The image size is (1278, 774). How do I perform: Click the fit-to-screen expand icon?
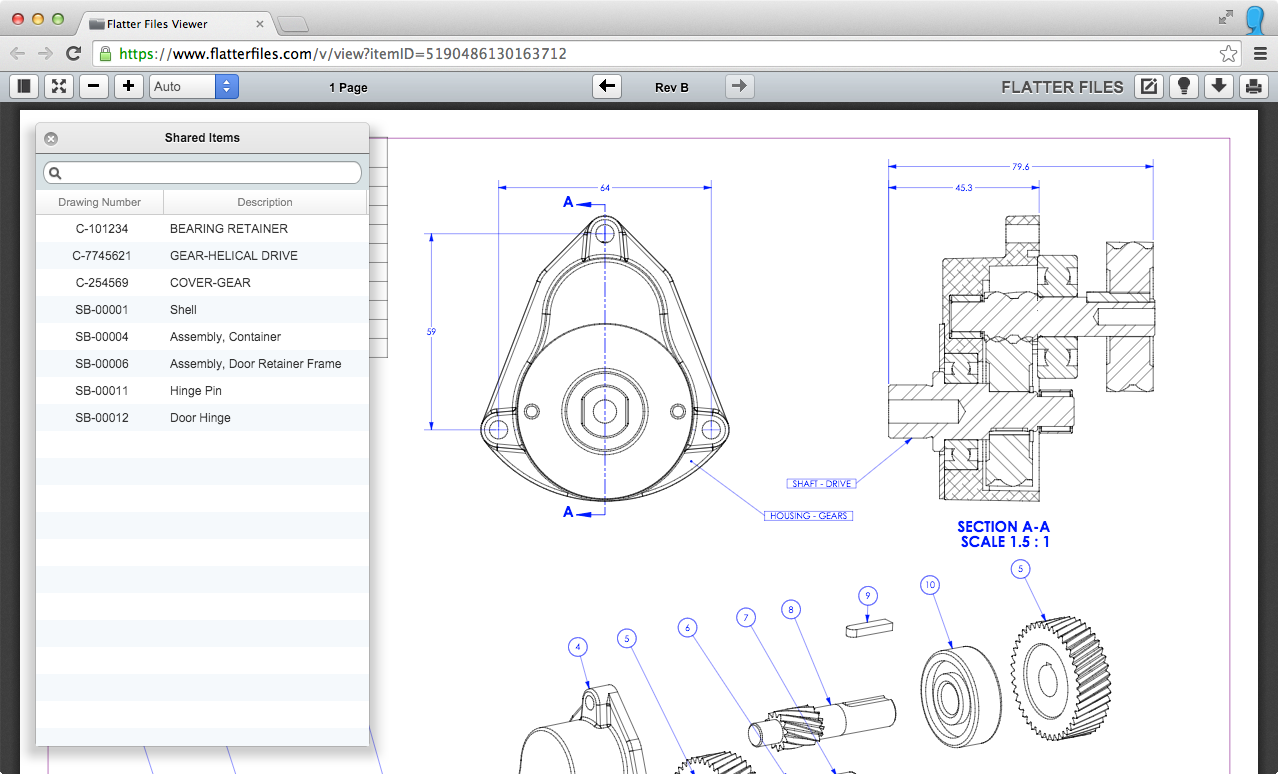click(59, 87)
